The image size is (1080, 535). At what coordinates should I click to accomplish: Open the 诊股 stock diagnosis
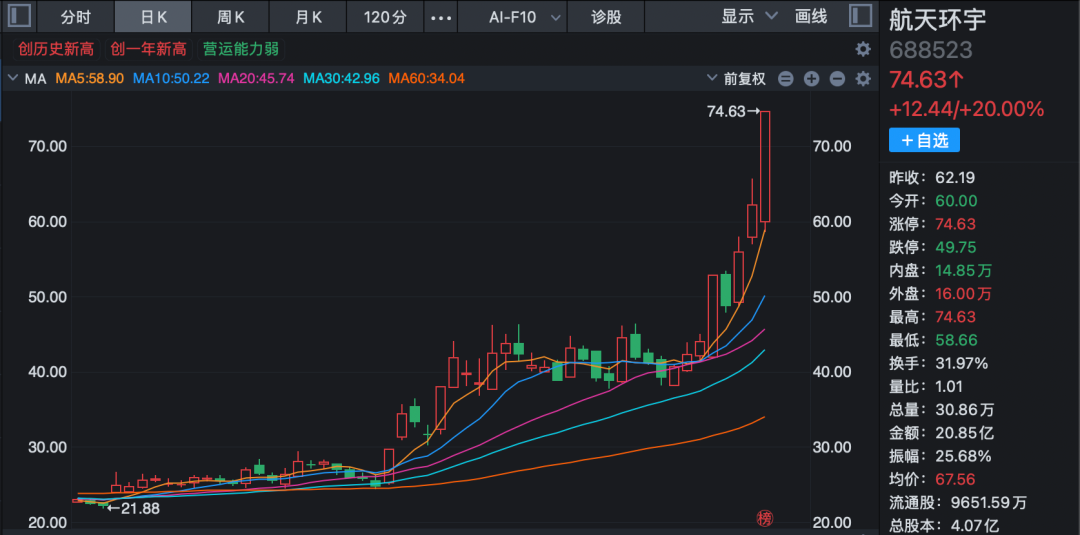tap(605, 17)
